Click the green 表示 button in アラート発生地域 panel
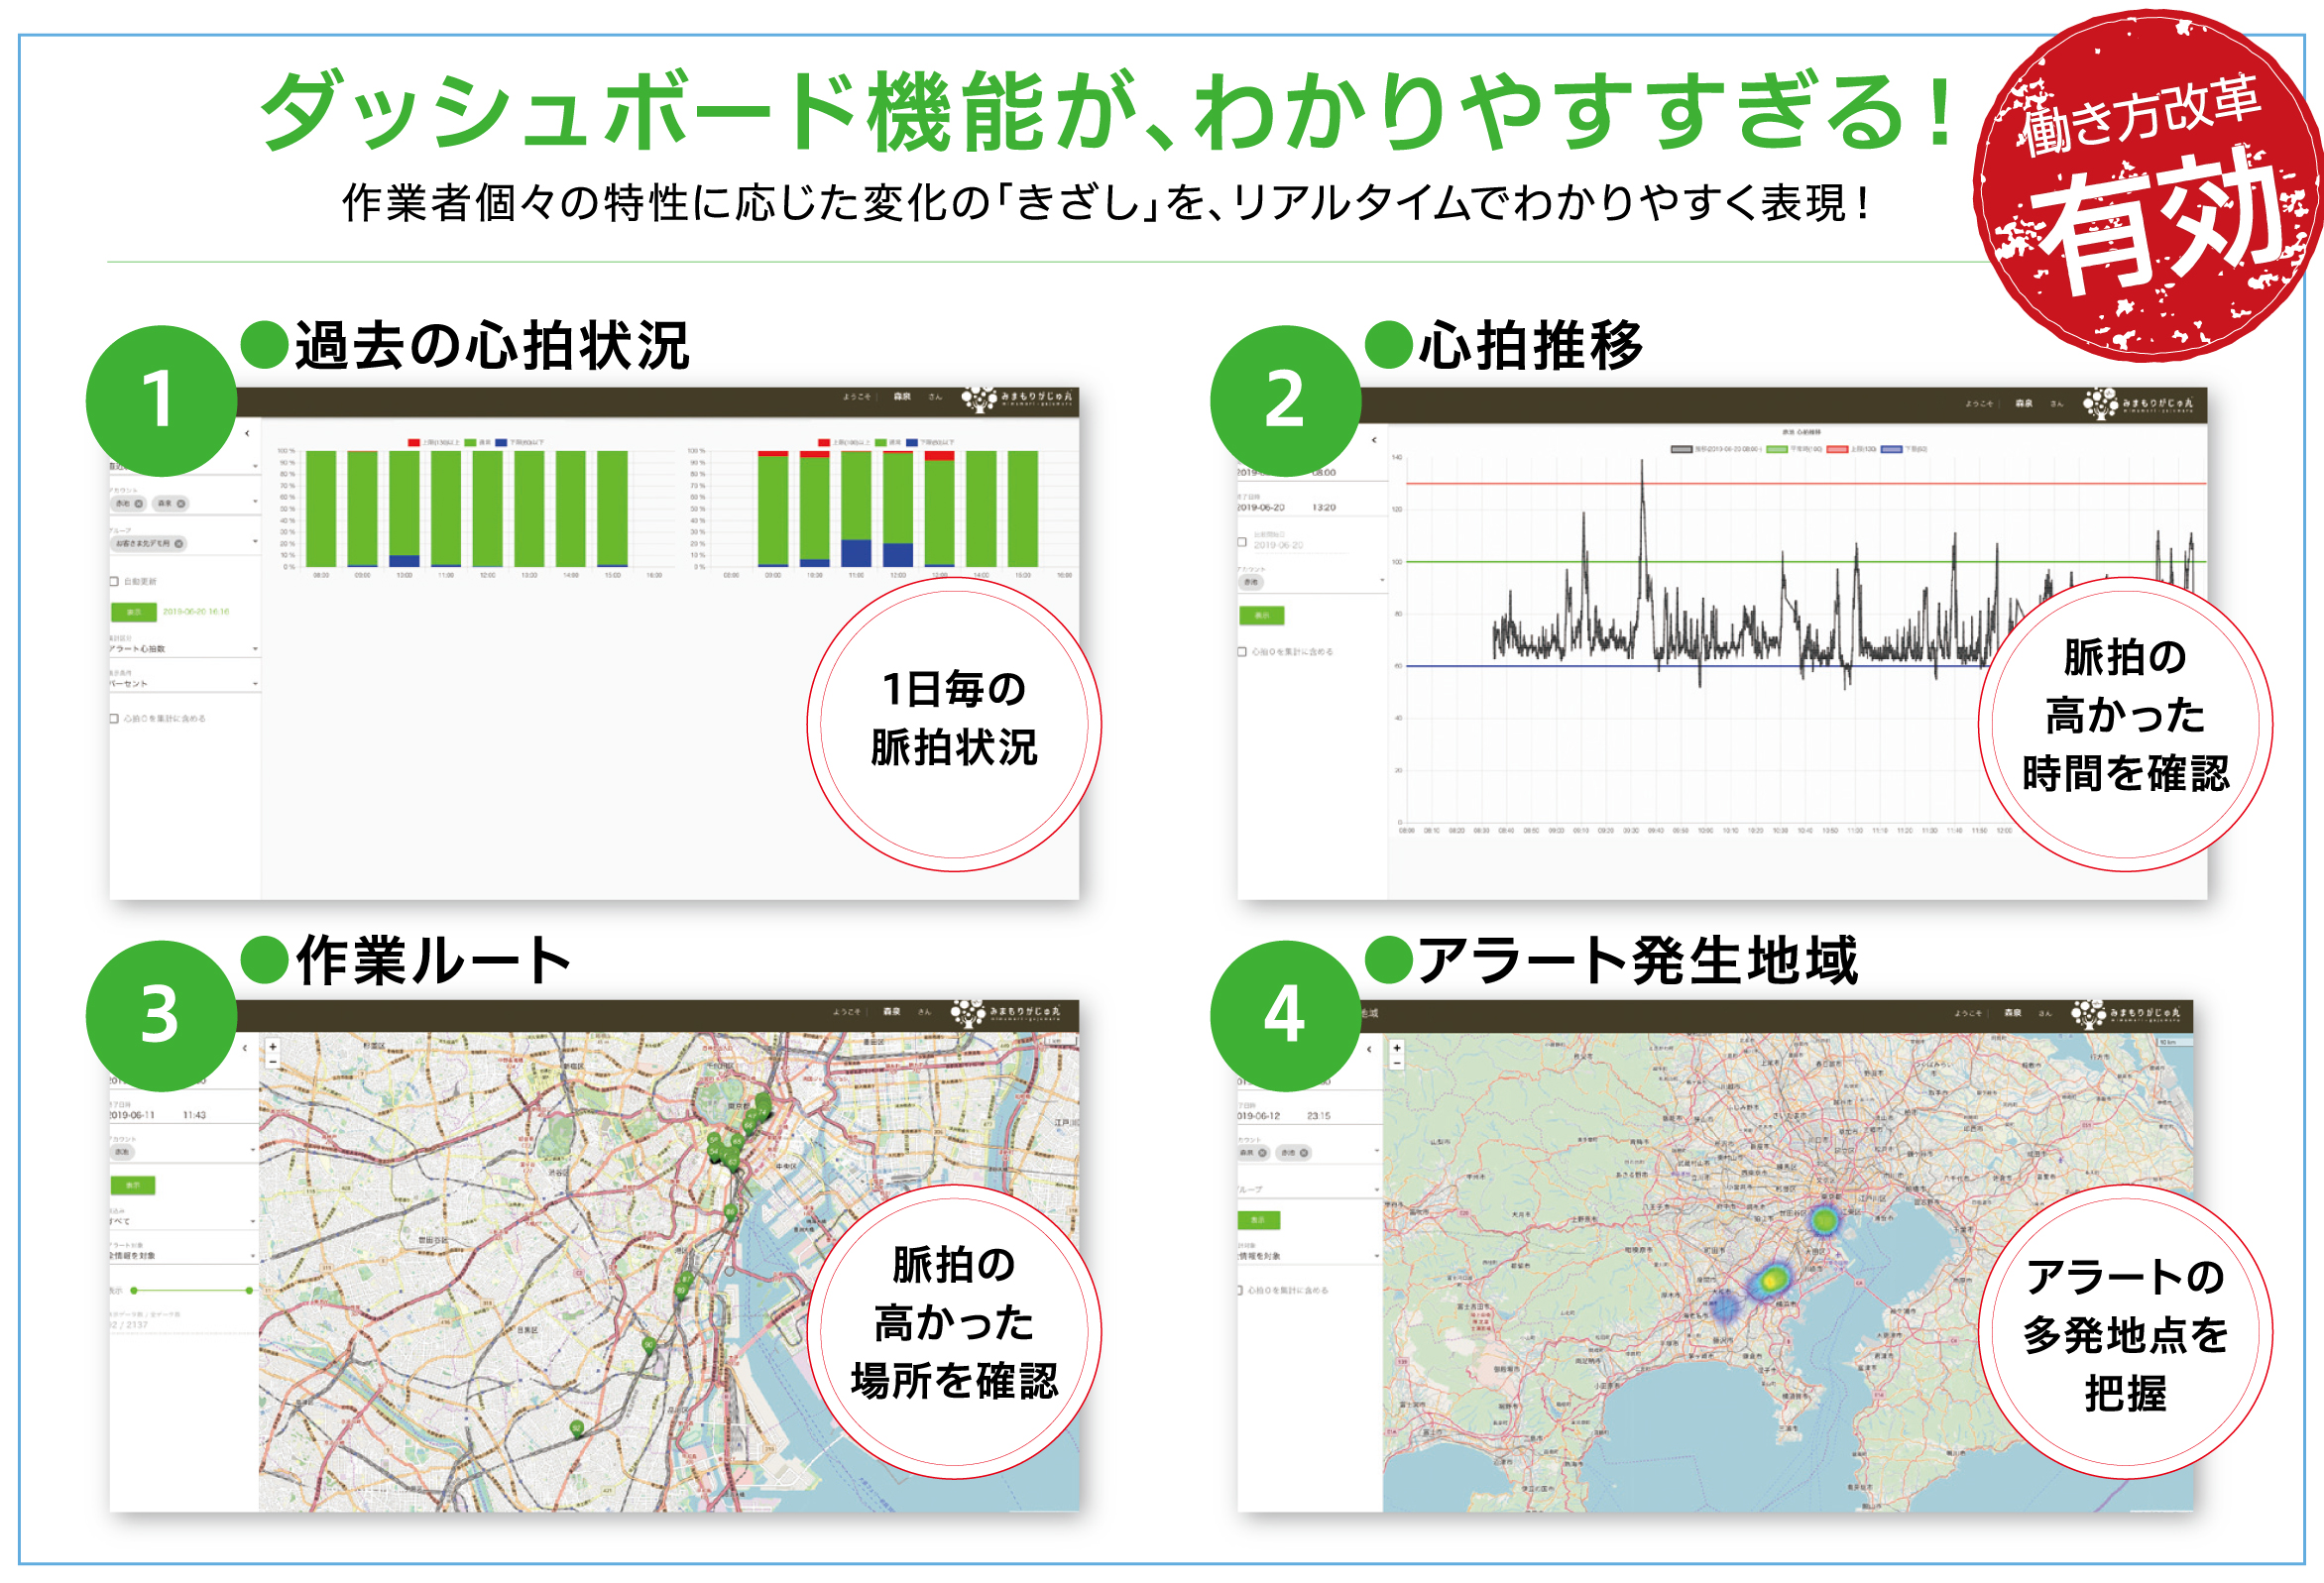Image resolution: width=2324 pixels, height=1583 pixels. coord(1258,1221)
